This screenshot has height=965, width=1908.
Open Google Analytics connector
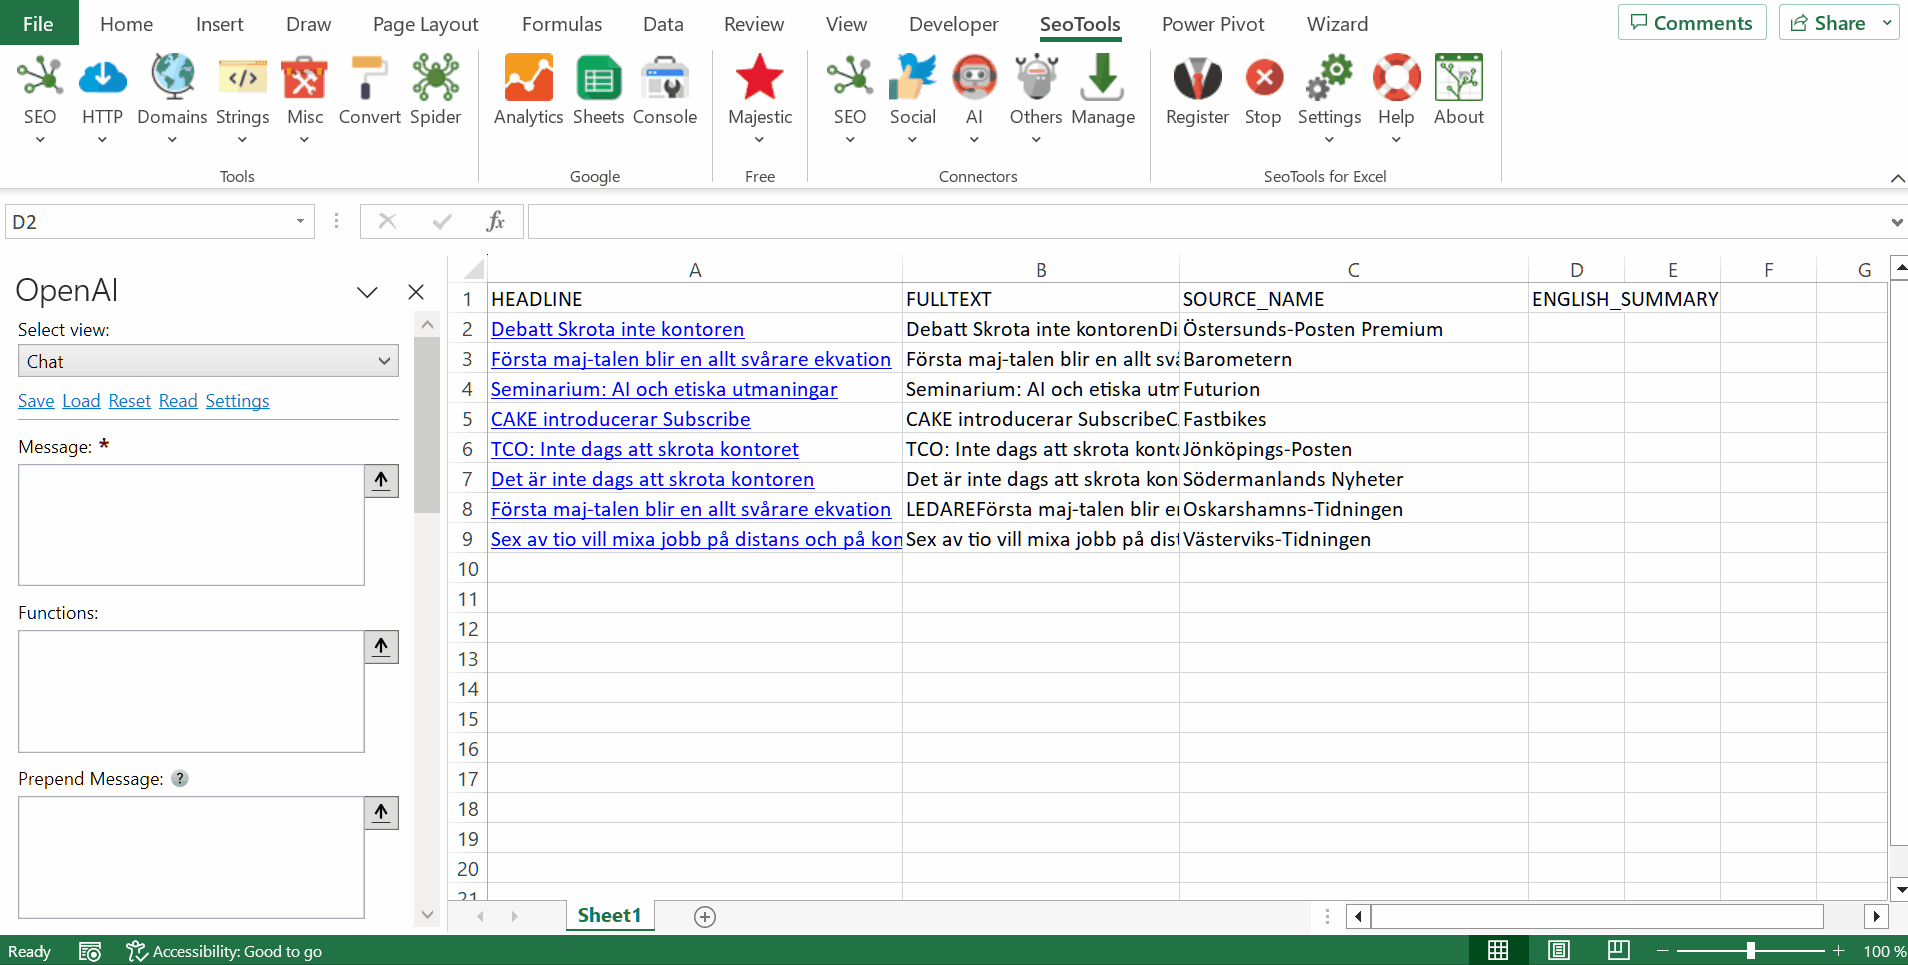528,92
